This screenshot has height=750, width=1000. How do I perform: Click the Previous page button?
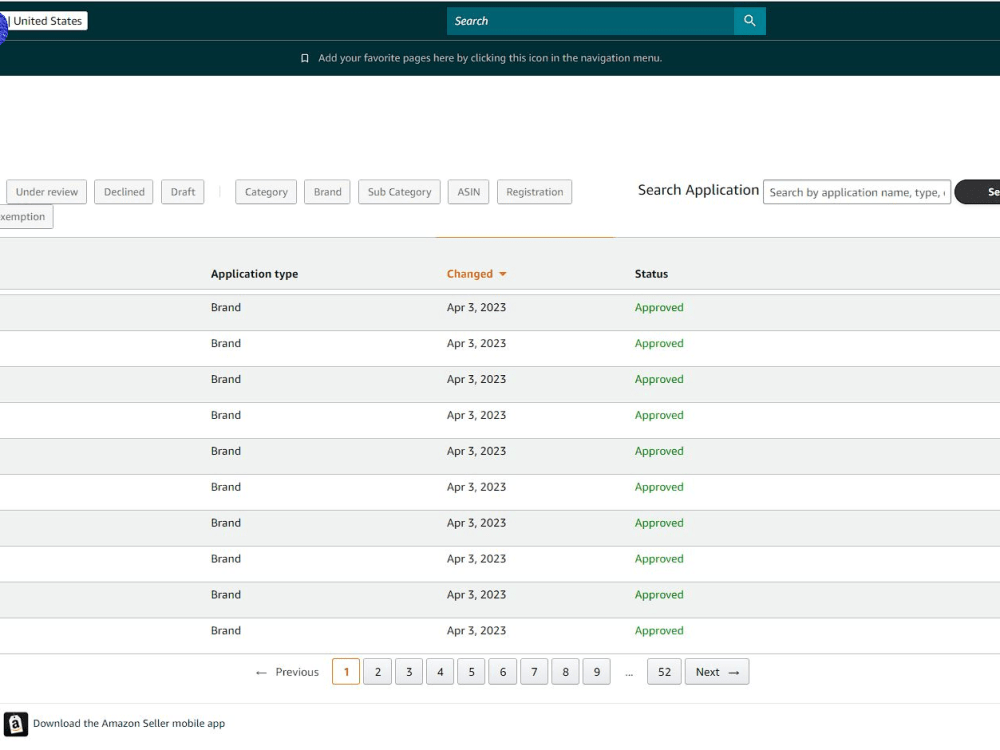coord(287,672)
